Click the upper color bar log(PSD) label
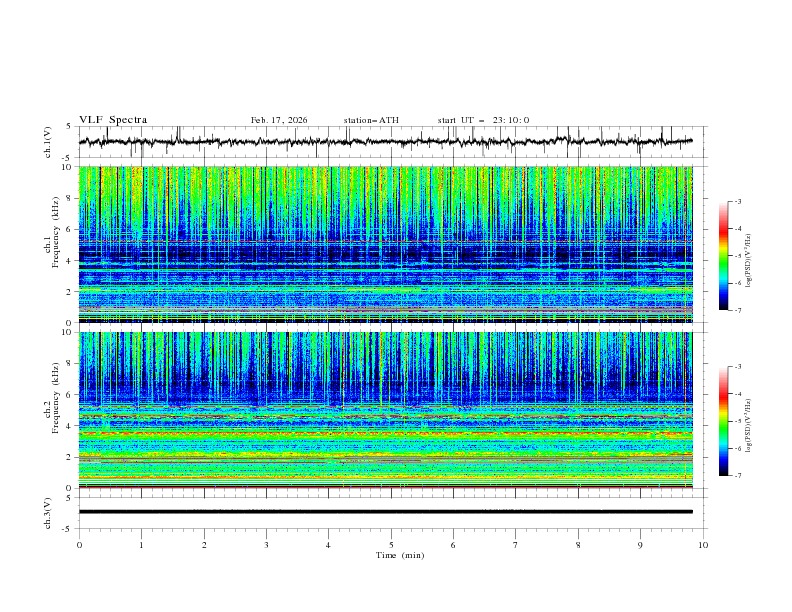Screen dimensions: 792x612 pos(748,261)
